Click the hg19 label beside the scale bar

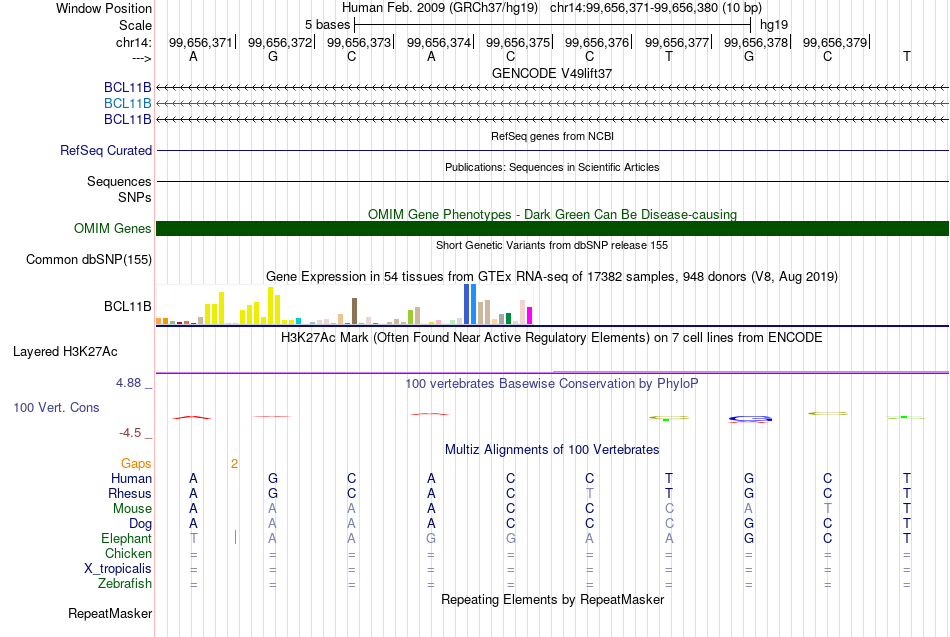point(774,25)
